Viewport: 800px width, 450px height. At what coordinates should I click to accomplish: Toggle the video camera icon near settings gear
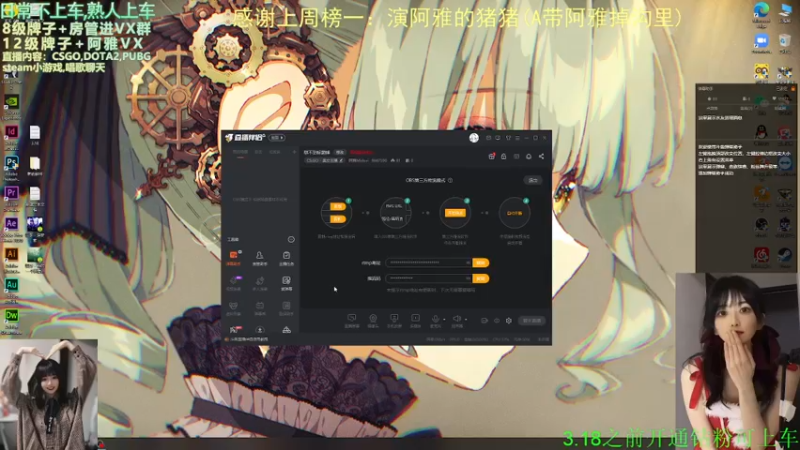coord(484,320)
